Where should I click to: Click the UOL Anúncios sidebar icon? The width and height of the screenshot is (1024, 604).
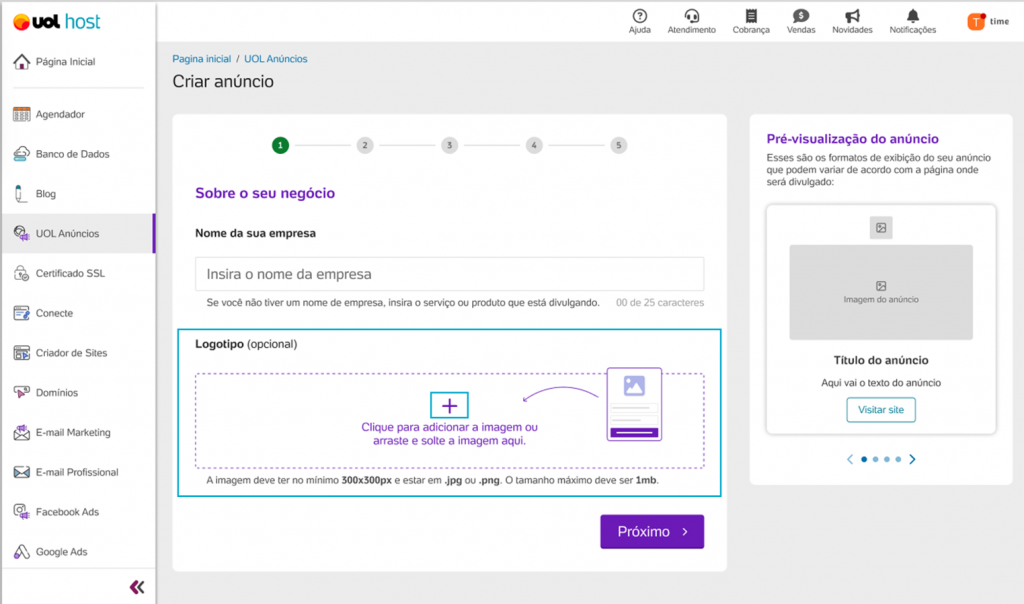point(22,234)
